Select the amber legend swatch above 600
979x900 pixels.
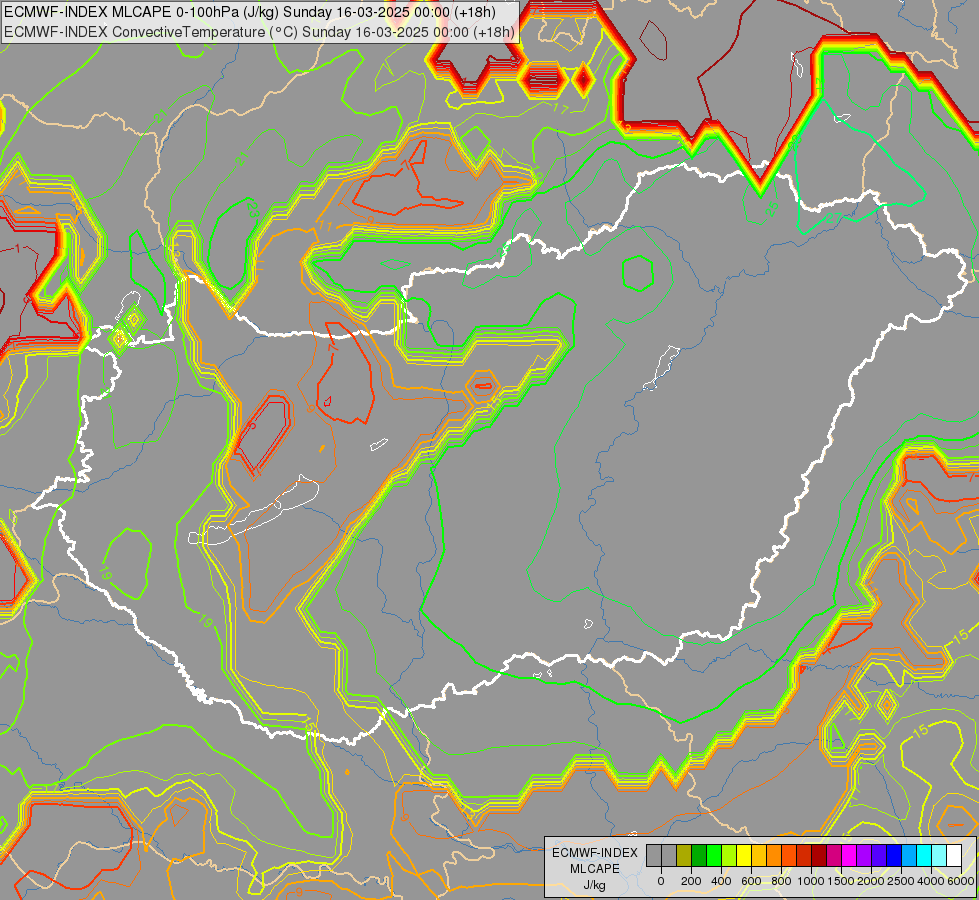tap(759, 855)
